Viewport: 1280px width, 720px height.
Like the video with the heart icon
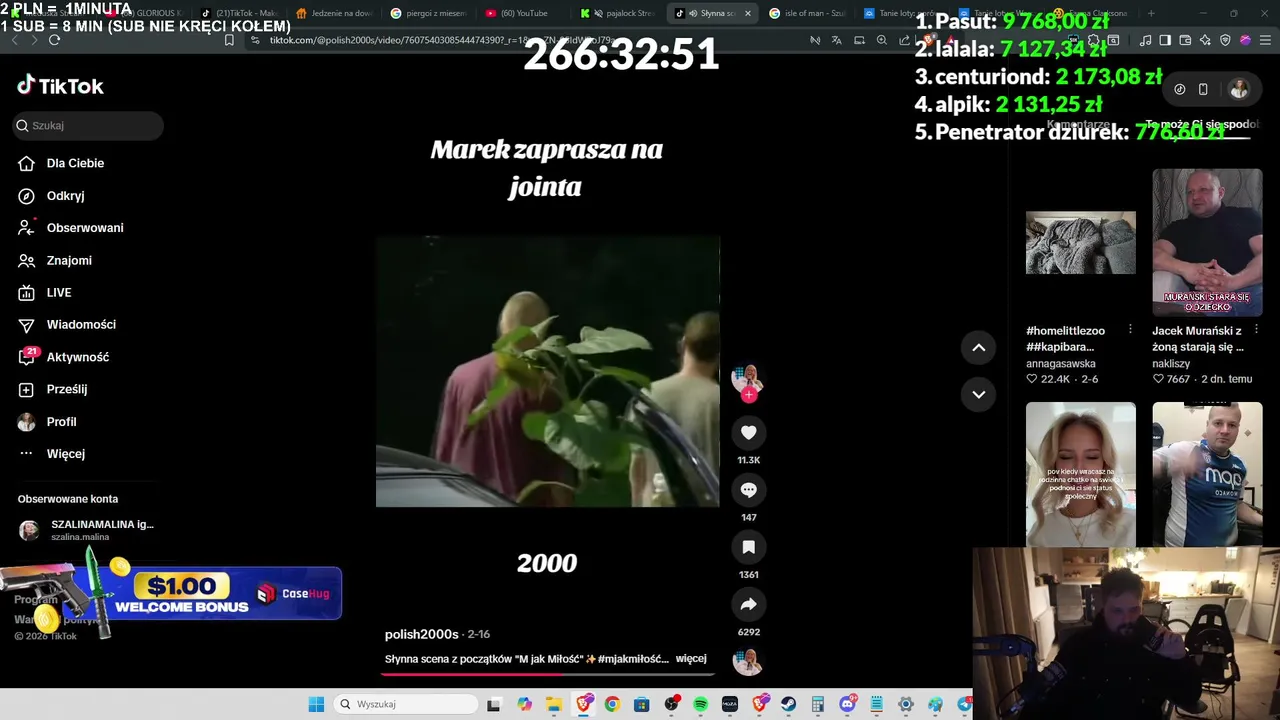(x=748, y=432)
